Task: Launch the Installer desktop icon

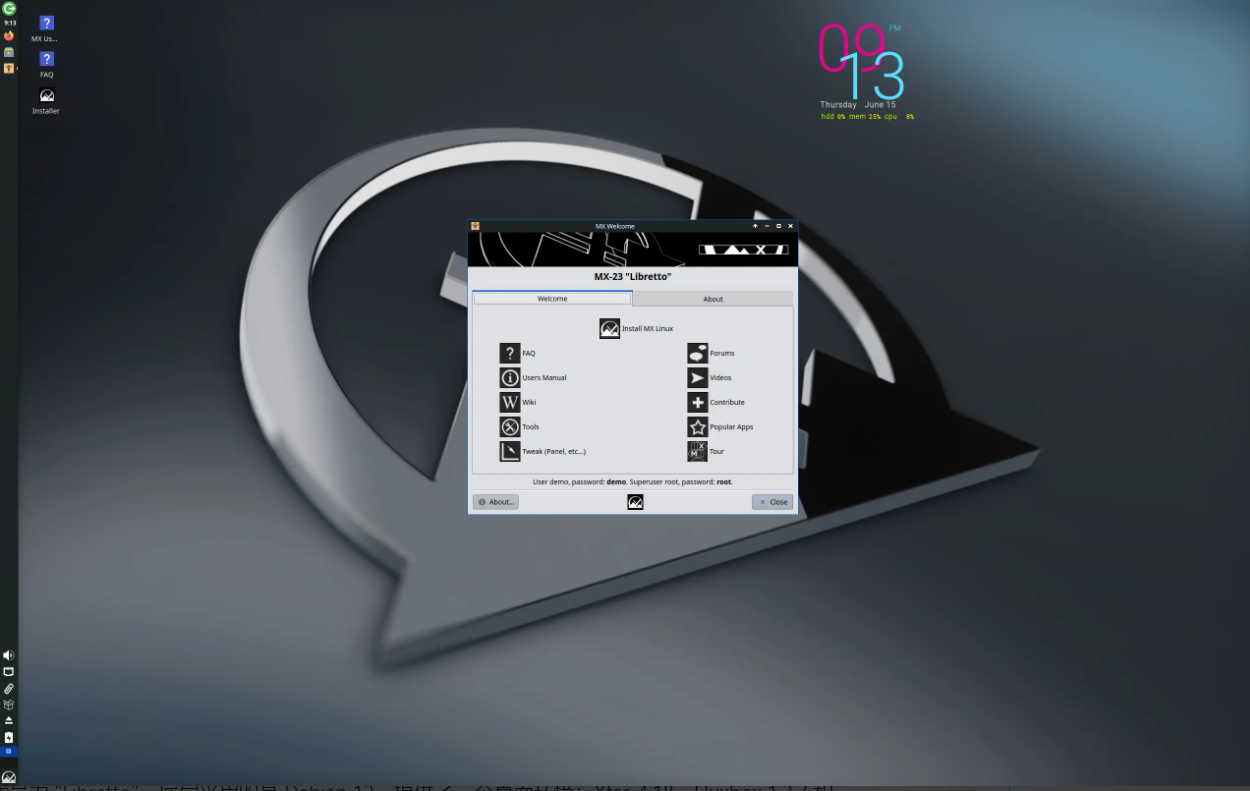Action: 46,100
